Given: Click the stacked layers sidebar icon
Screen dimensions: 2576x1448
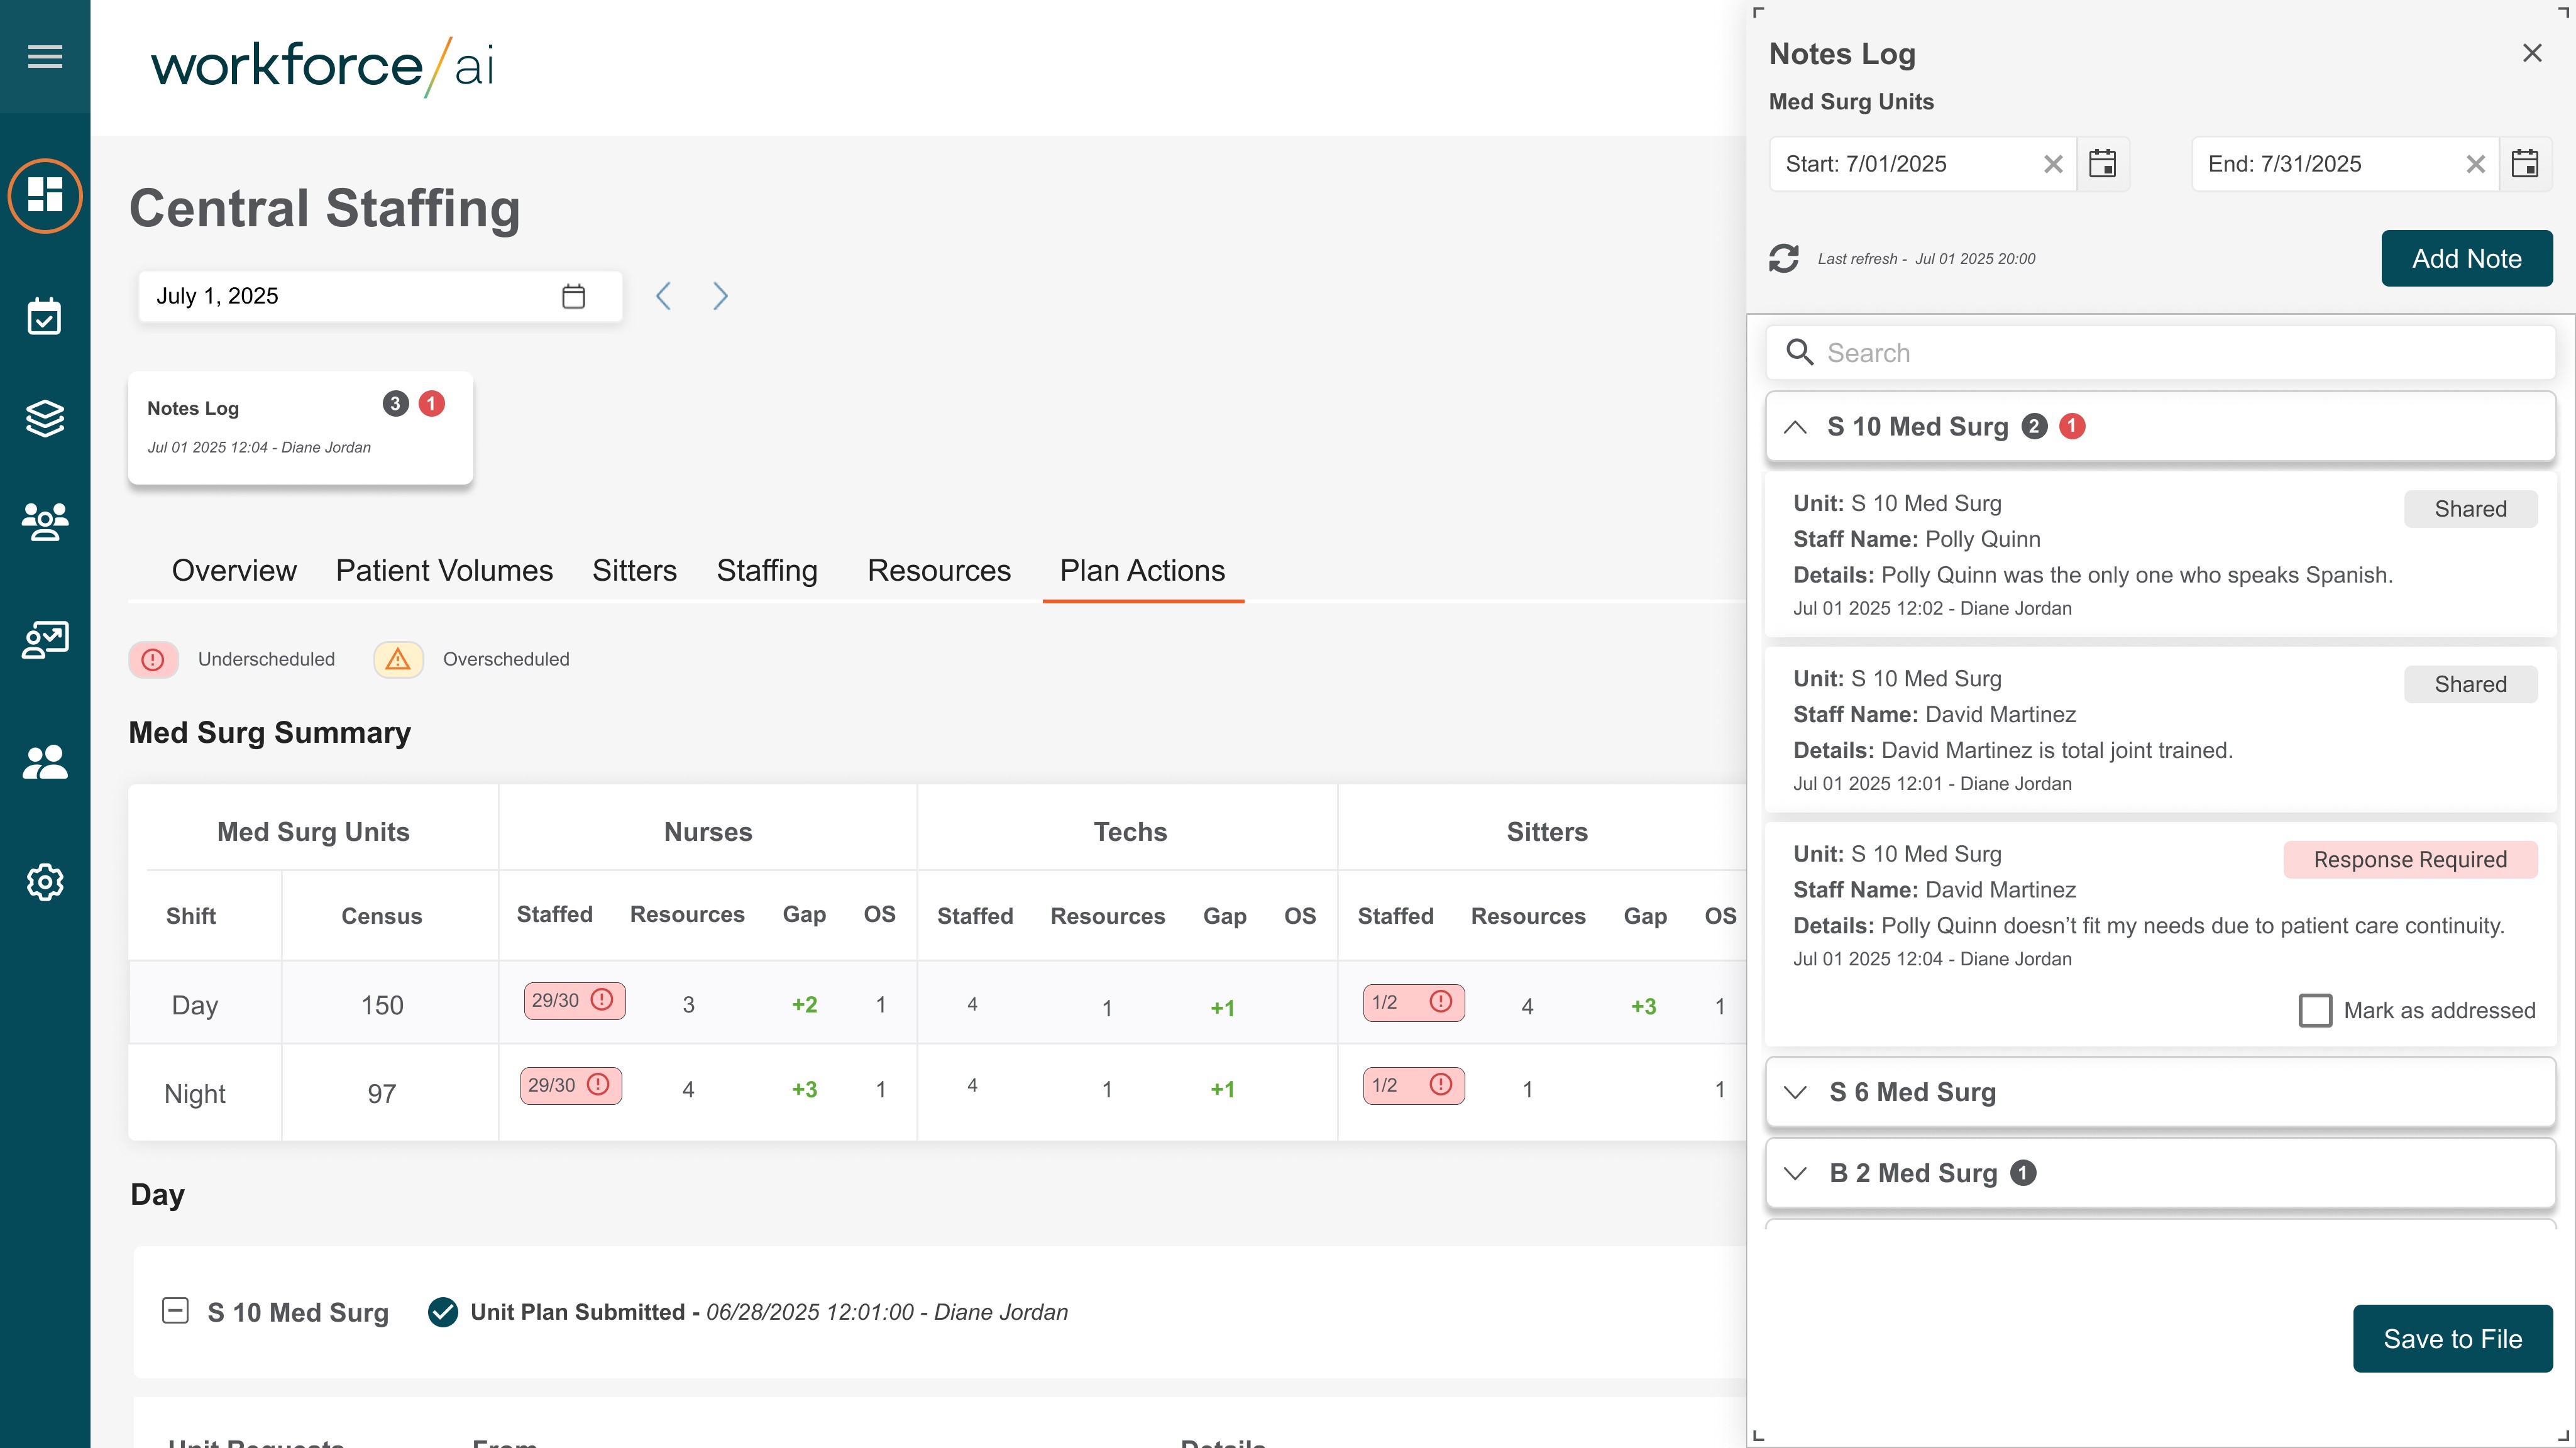Looking at the screenshot, I should (x=45, y=418).
